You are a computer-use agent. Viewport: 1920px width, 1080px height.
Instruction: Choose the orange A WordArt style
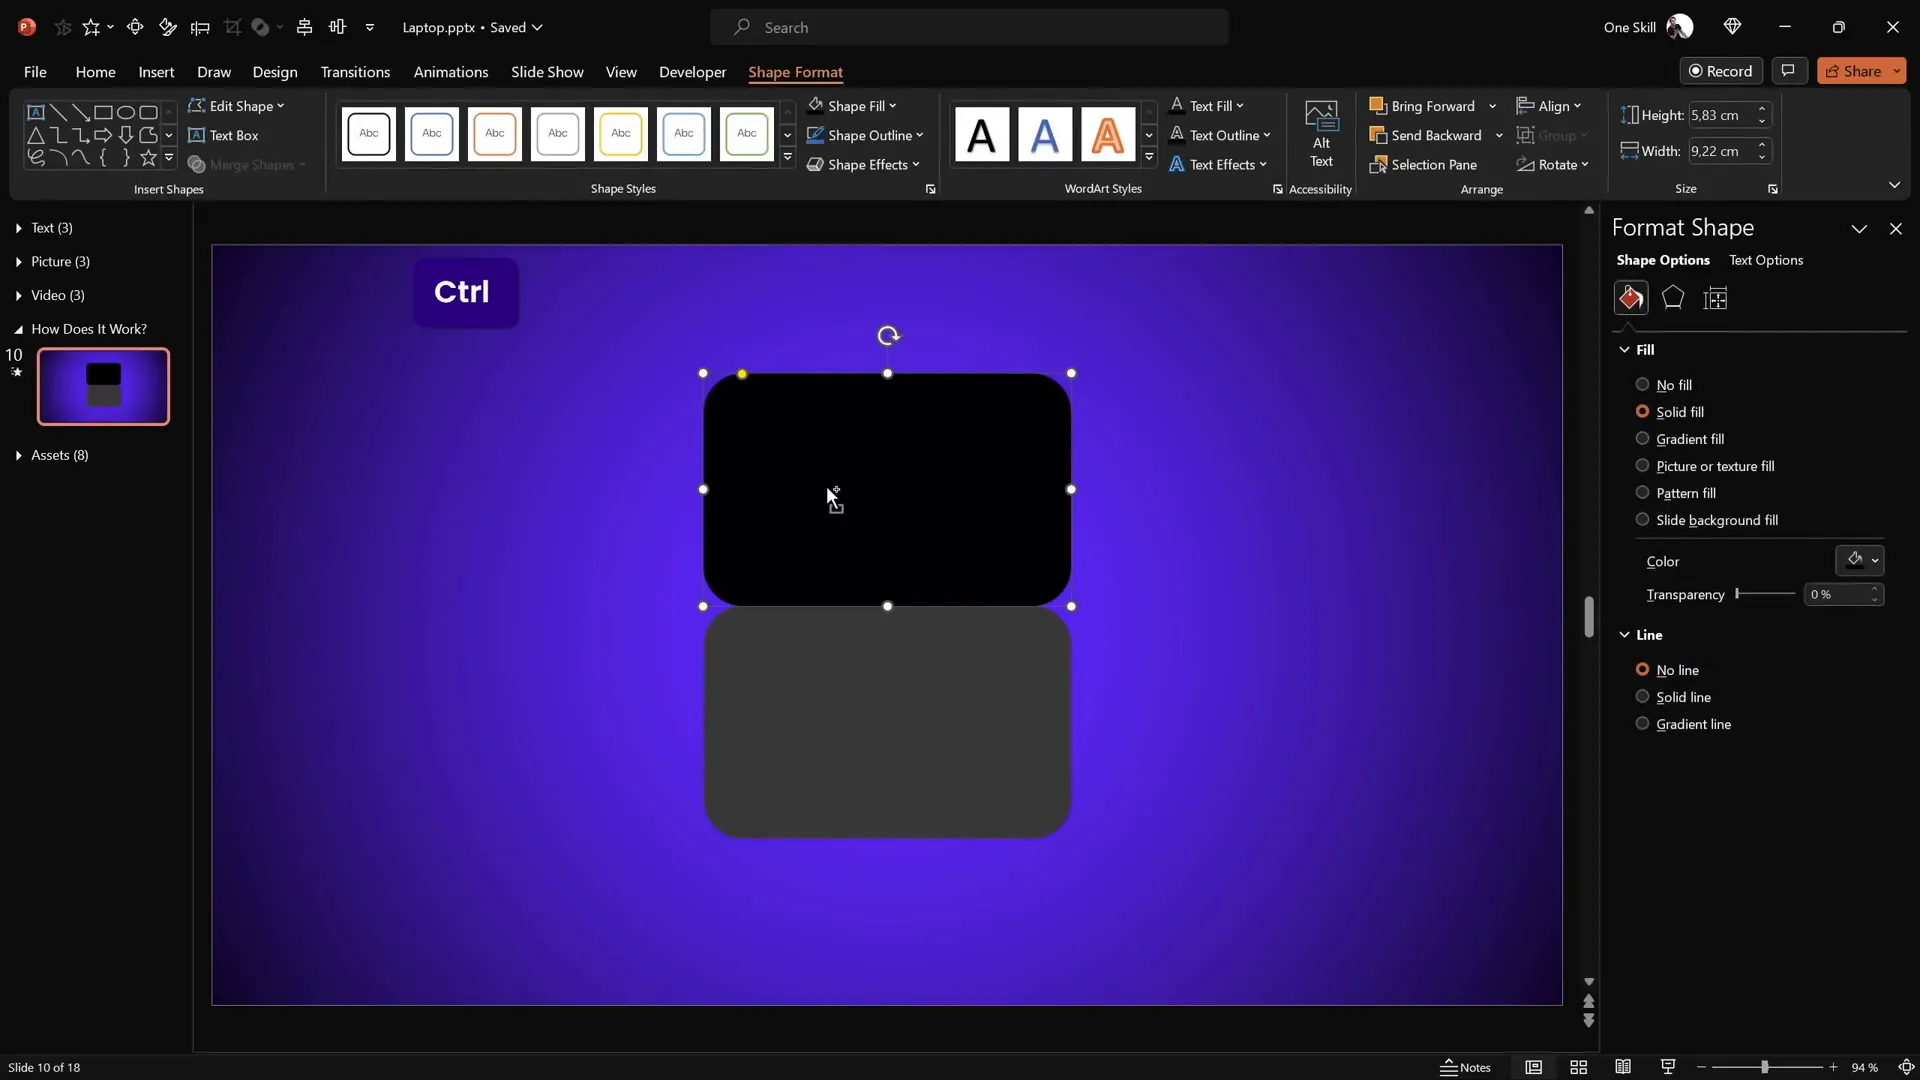(1108, 134)
